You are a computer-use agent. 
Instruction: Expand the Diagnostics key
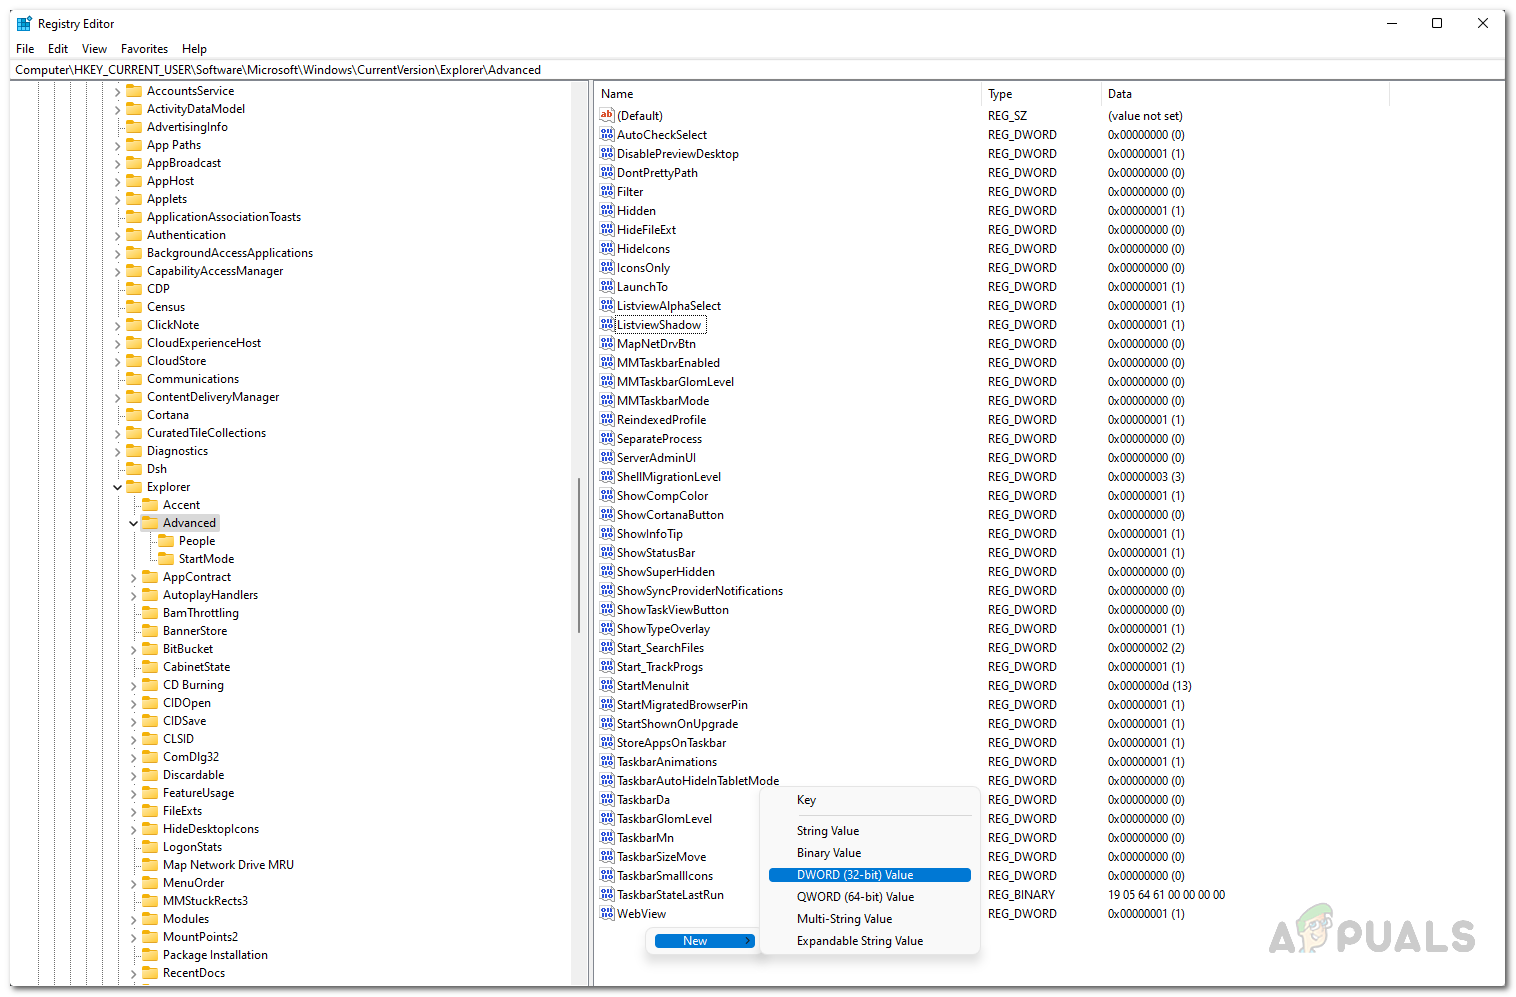coord(117,451)
